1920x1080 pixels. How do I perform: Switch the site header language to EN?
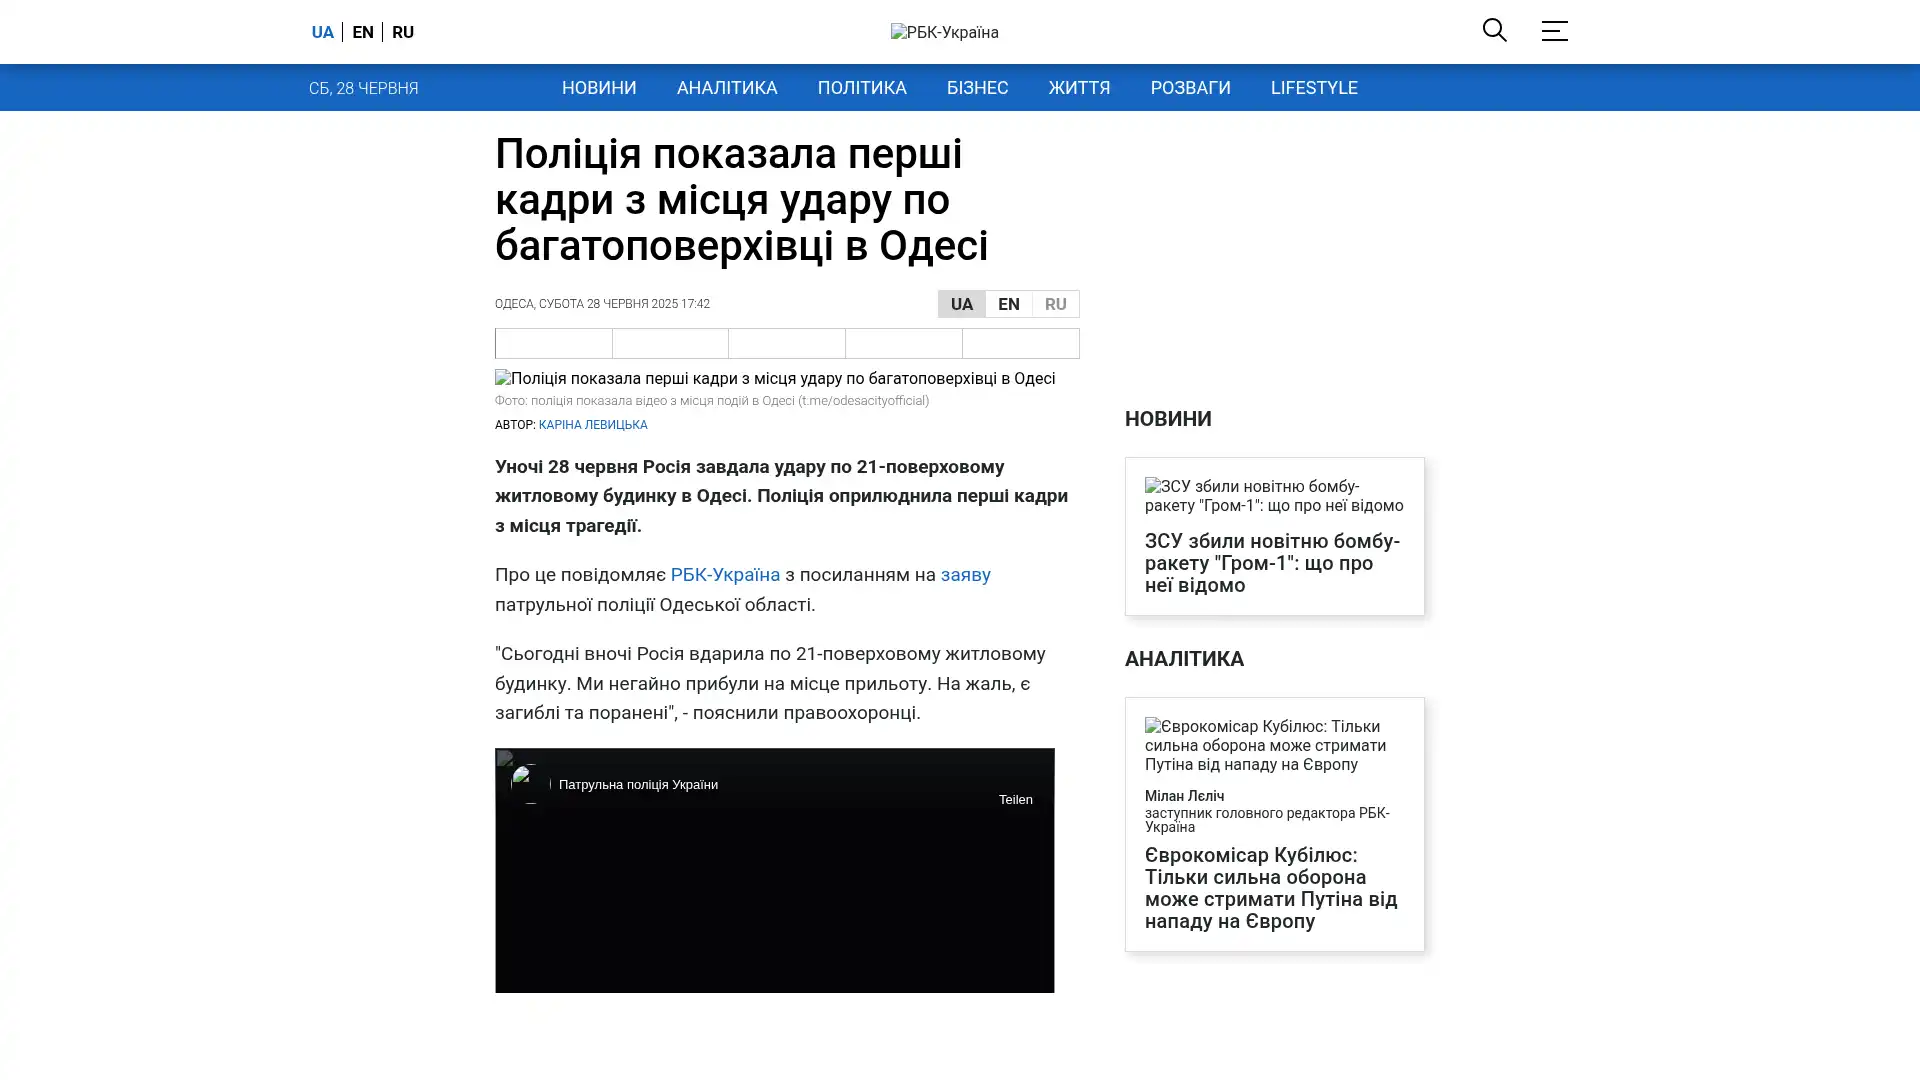coord(363,32)
